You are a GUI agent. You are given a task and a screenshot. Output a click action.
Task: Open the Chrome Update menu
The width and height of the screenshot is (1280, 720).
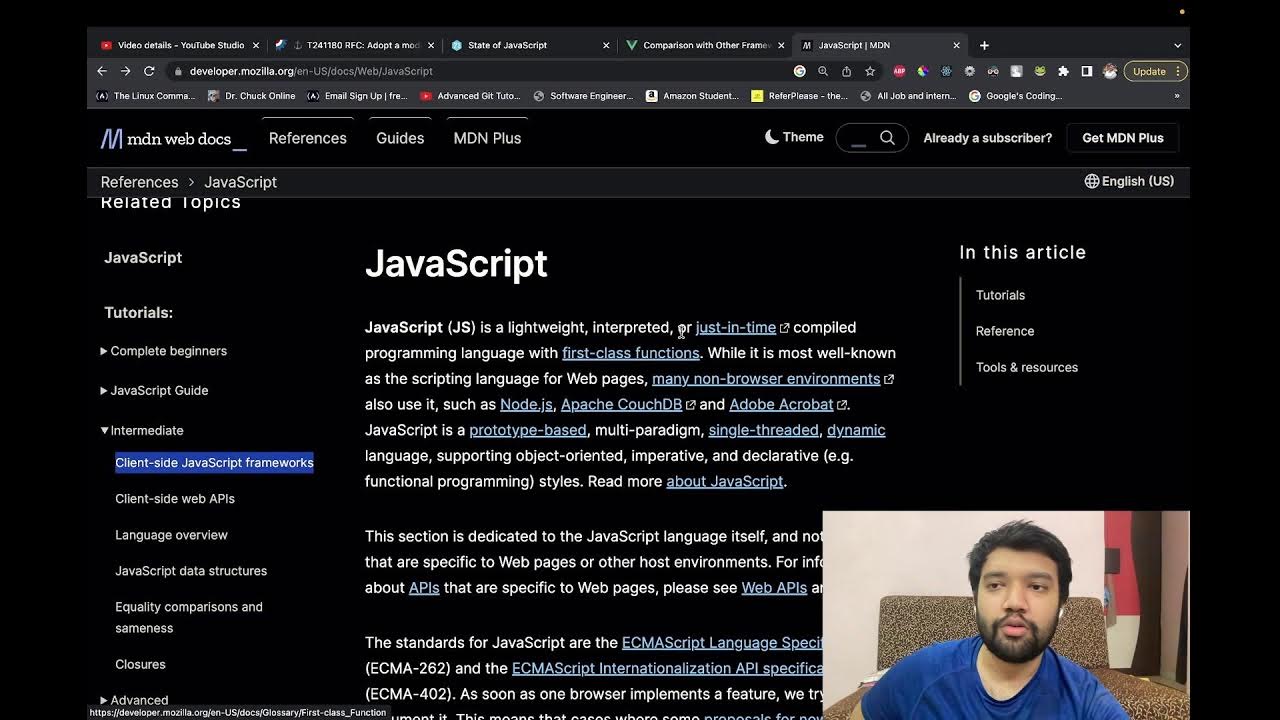1157,71
